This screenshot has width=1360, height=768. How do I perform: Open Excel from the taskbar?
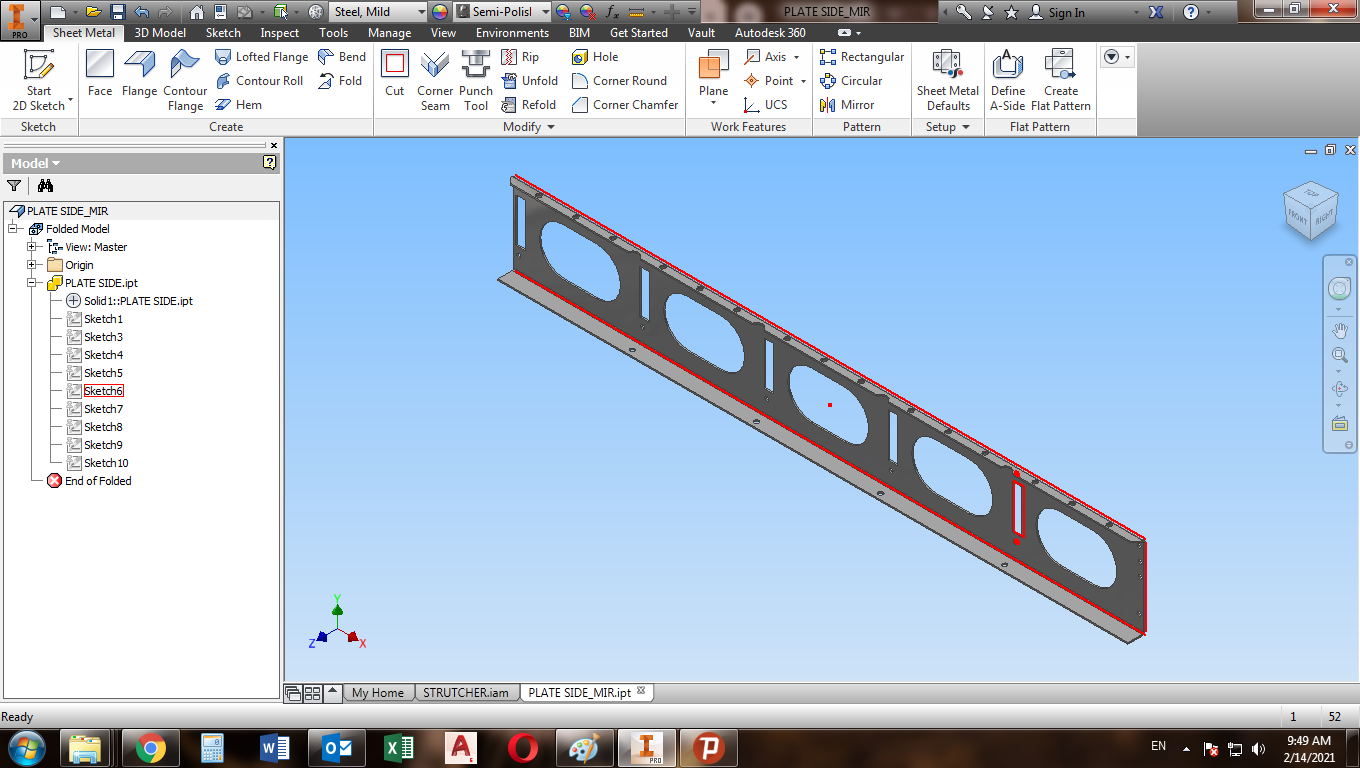point(398,748)
